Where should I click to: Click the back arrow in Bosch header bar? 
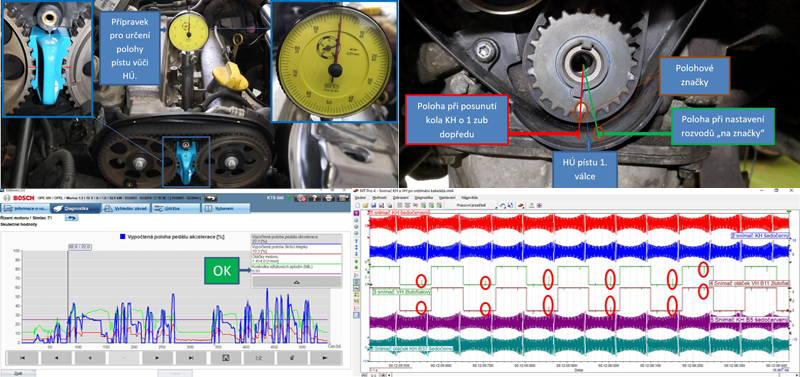[211, 198]
